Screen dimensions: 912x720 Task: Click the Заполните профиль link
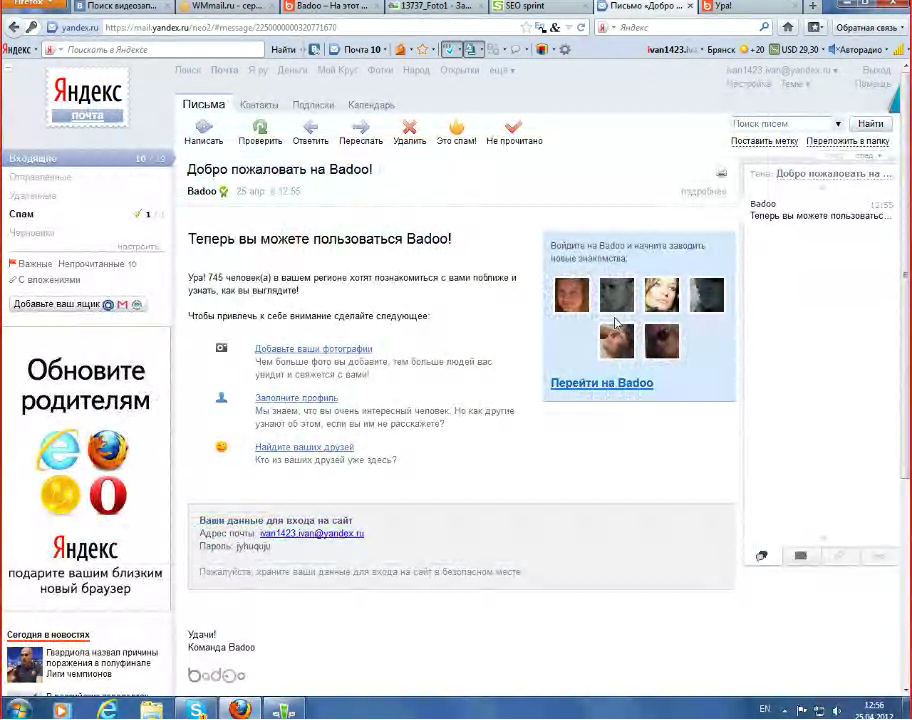pos(296,398)
